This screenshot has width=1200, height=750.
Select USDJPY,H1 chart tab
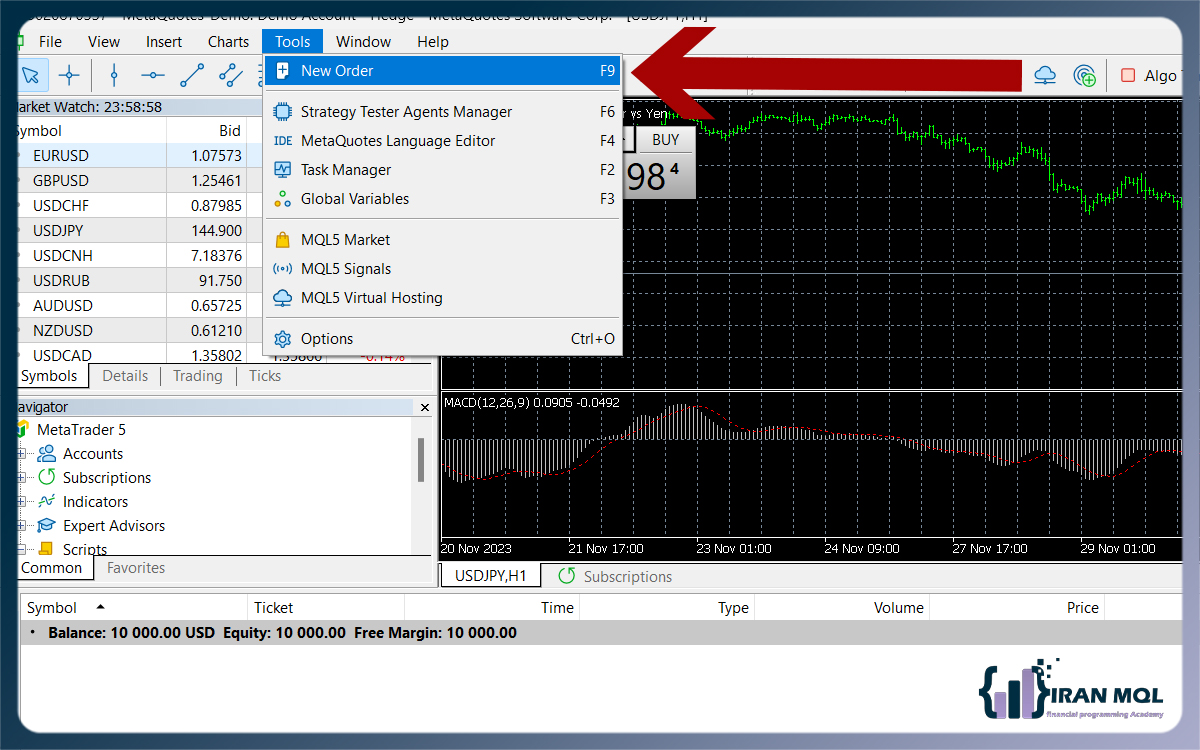[x=490, y=577]
